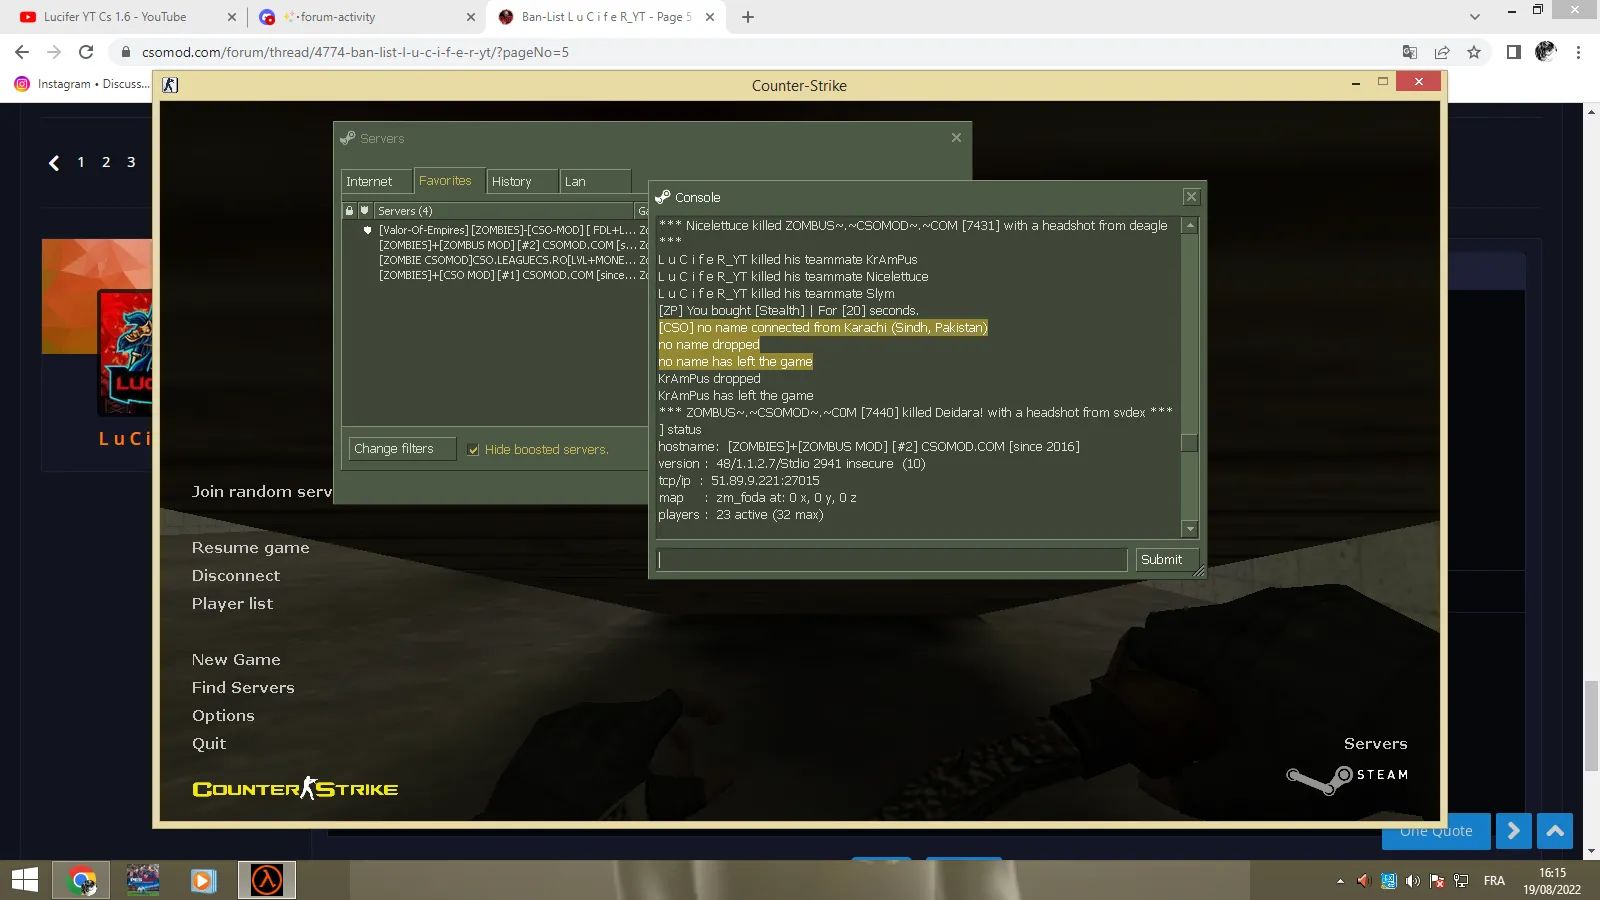Screen dimensions: 1600x900
Task: Click the translate page icon in the address bar
Action: click(x=1410, y=52)
